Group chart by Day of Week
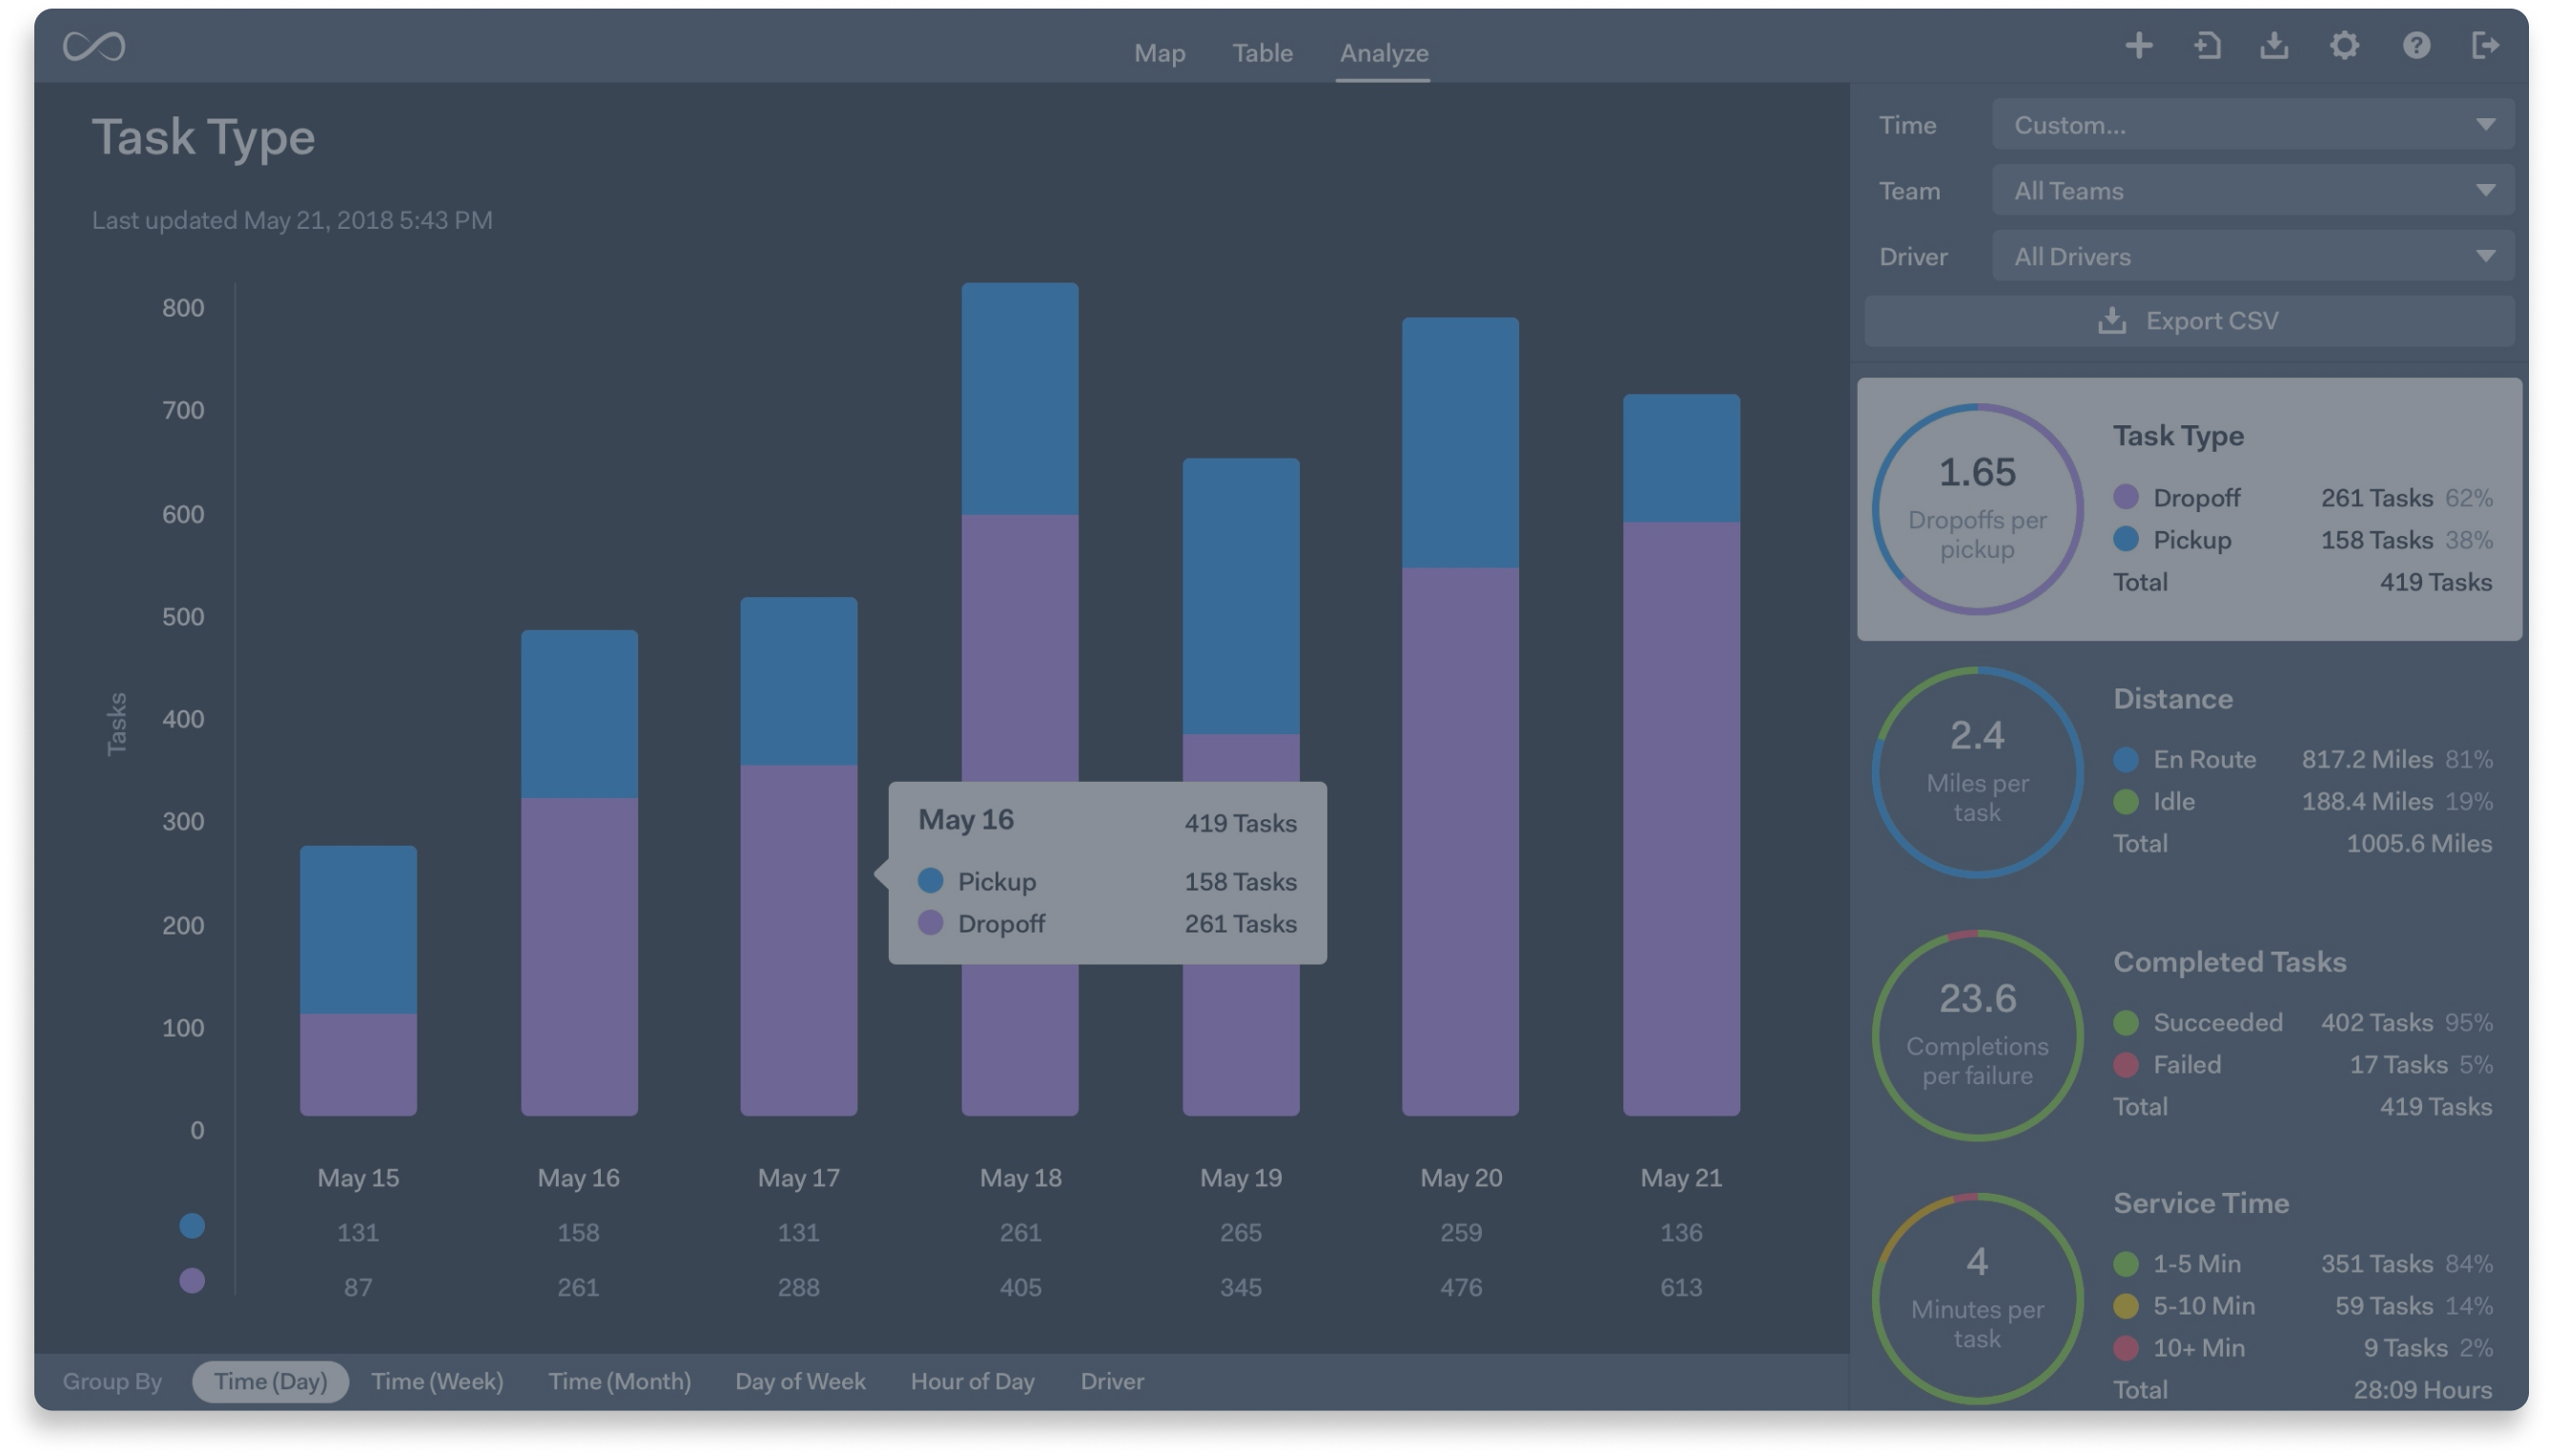The image size is (2549, 1456). (800, 1381)
